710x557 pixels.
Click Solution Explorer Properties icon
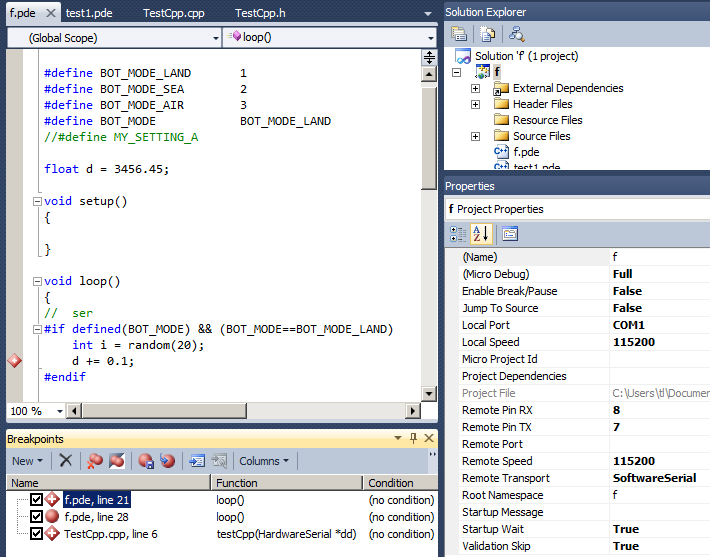point(459,34)
